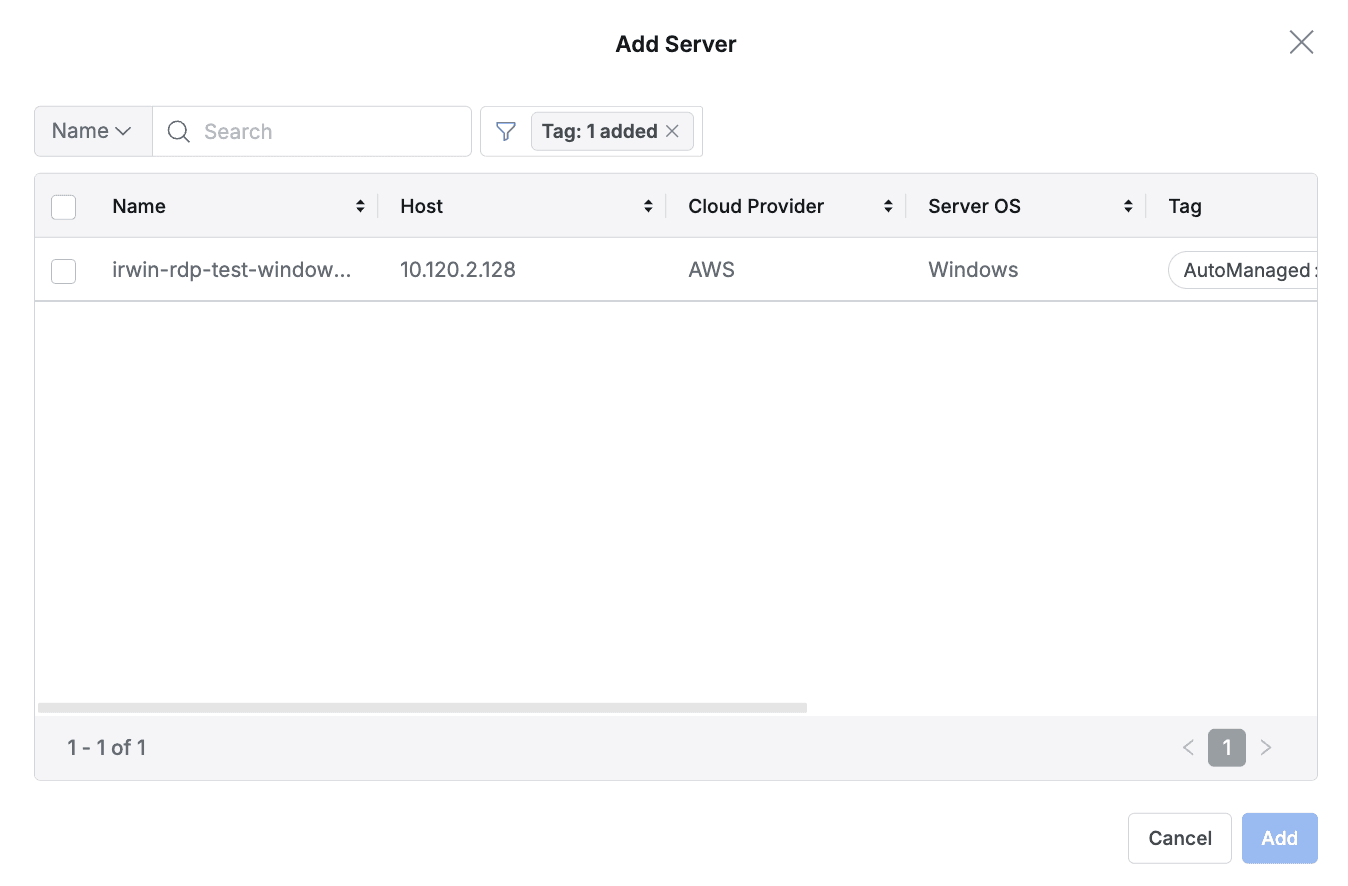
Task: Click the magnifying glass search icon
Action: pos(178,131)
